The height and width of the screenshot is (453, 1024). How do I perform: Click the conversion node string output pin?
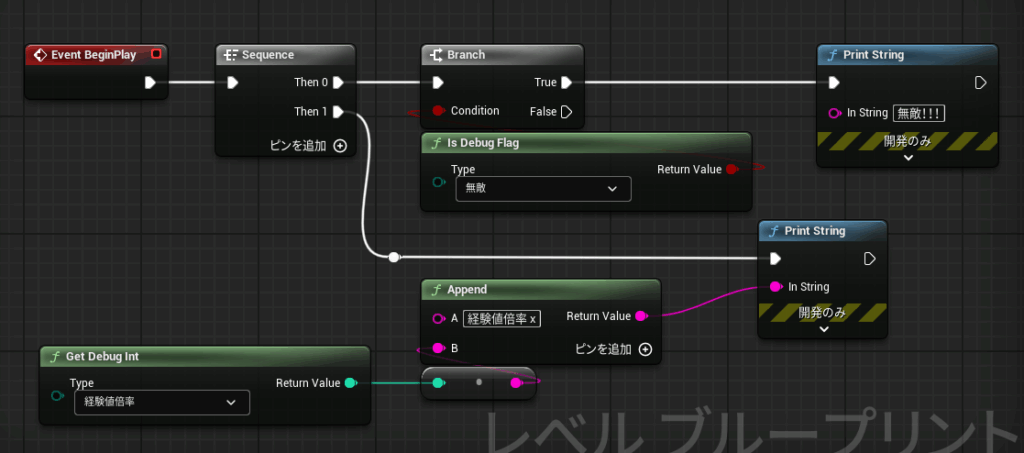tap(516, 383)
